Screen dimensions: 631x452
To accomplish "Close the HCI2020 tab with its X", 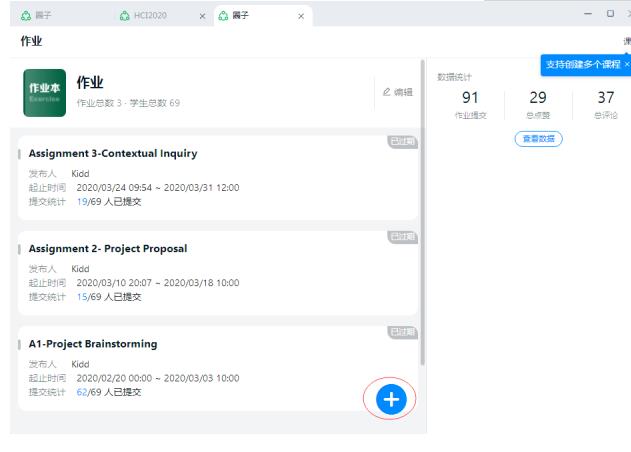I will click(202, 16).
